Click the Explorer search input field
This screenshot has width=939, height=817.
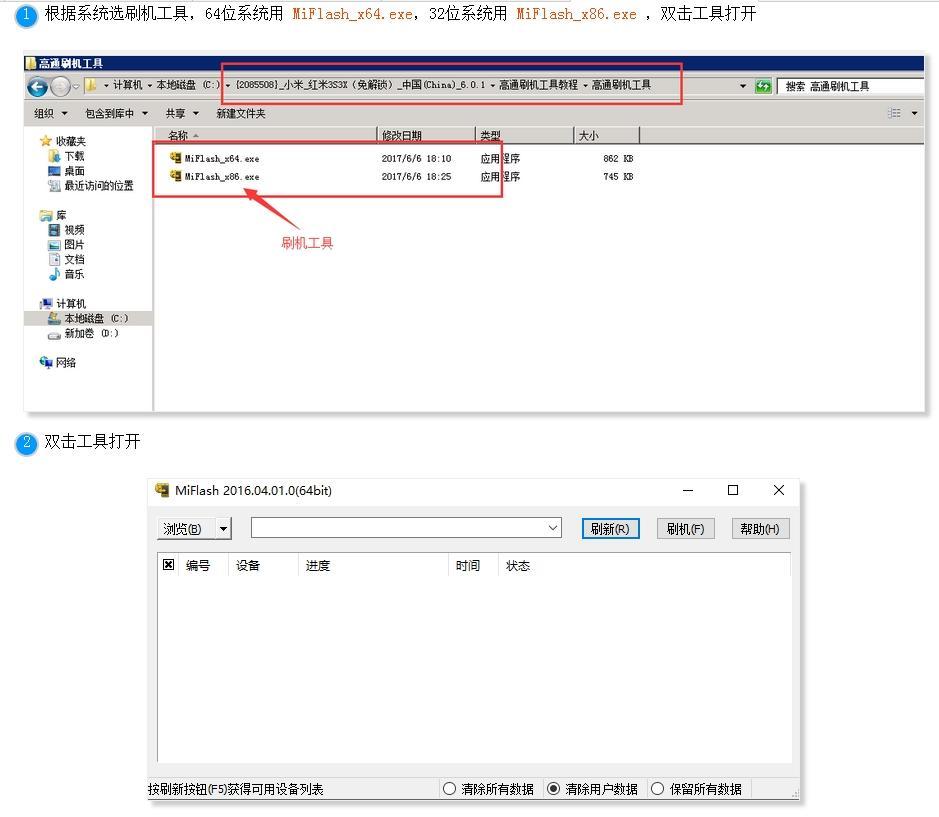pyautogui.click(x=850, y=86)
